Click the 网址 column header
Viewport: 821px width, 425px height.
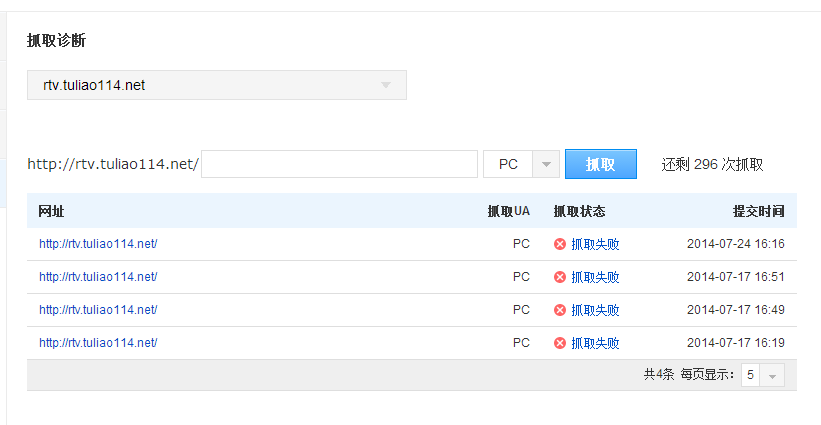[x=51, y=211]
